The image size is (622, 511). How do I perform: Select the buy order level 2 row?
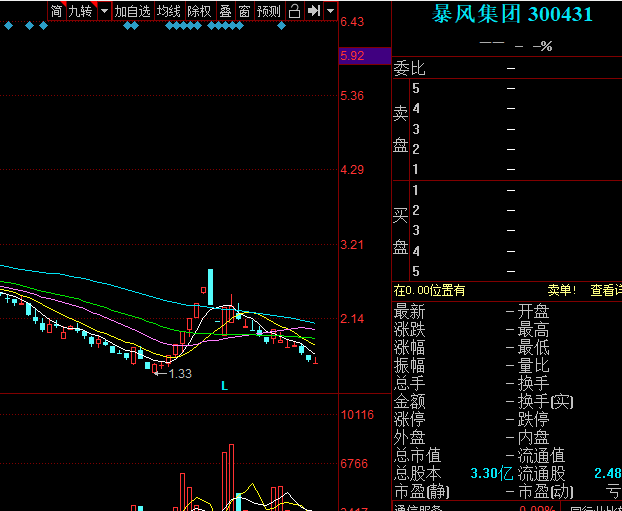tap(516, 210)
